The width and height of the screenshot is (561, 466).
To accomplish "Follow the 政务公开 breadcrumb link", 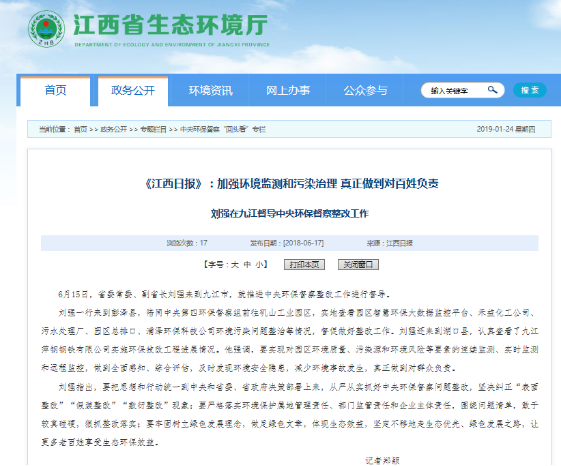I will click(x=113, y=129).
